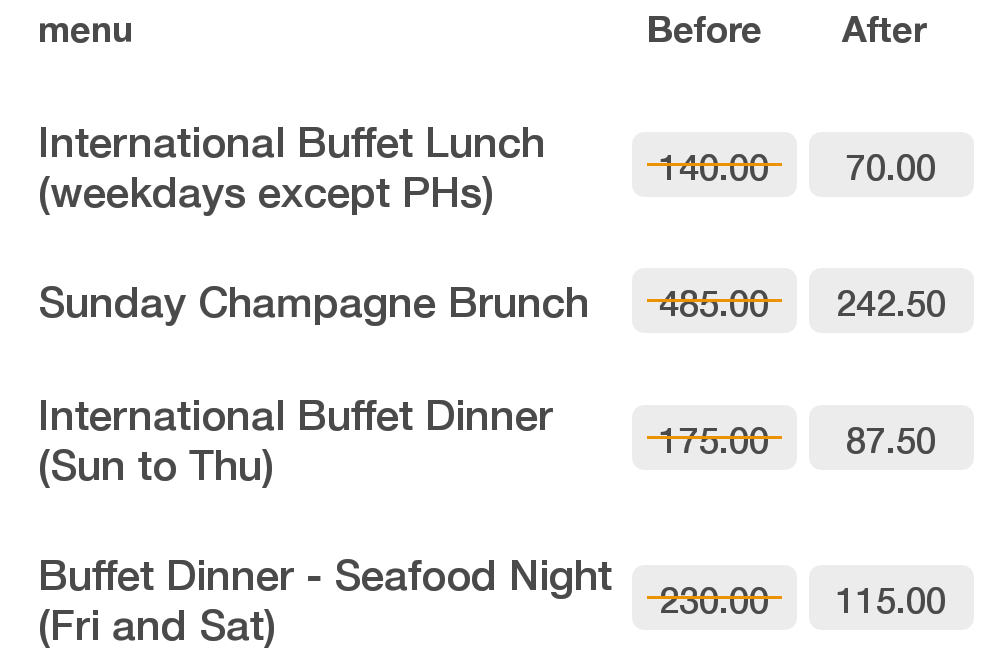Image resolution: width=1007 pixels, height=657 pixels.
Task: Select the 87.50 discounted price
Action: click(x=891, y=439)
